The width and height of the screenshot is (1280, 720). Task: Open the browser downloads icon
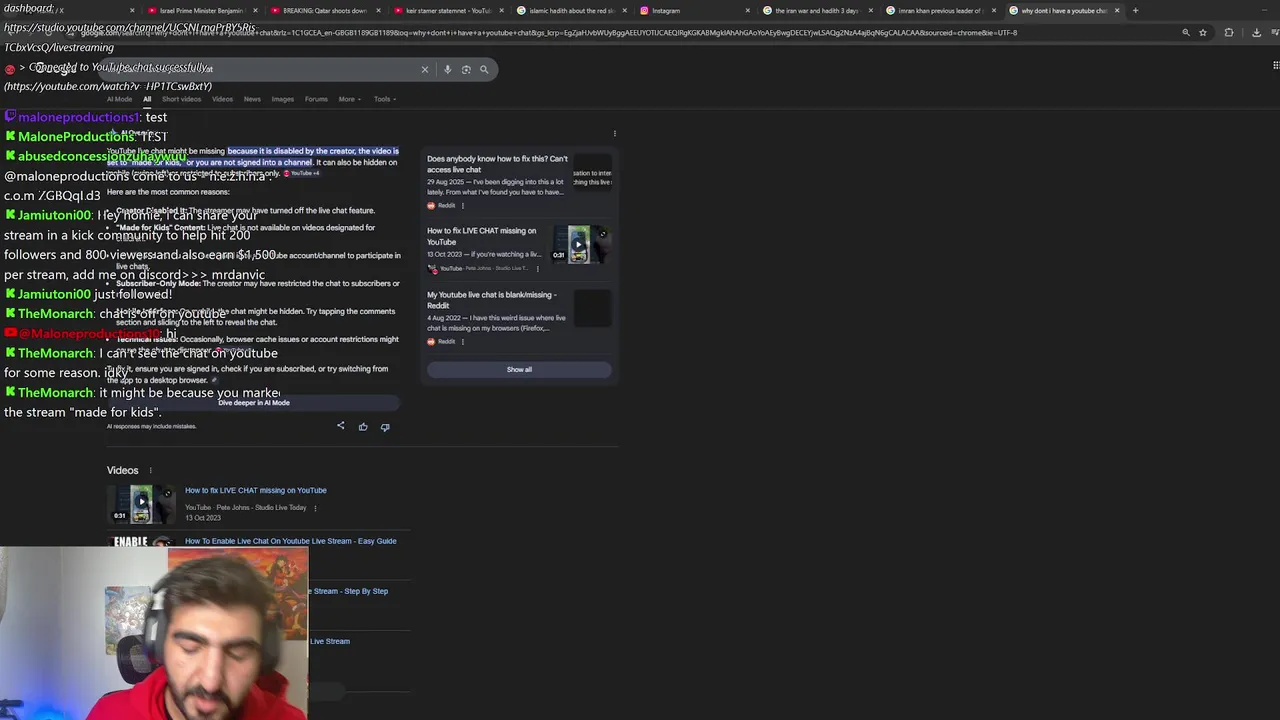click(1256, 32)
